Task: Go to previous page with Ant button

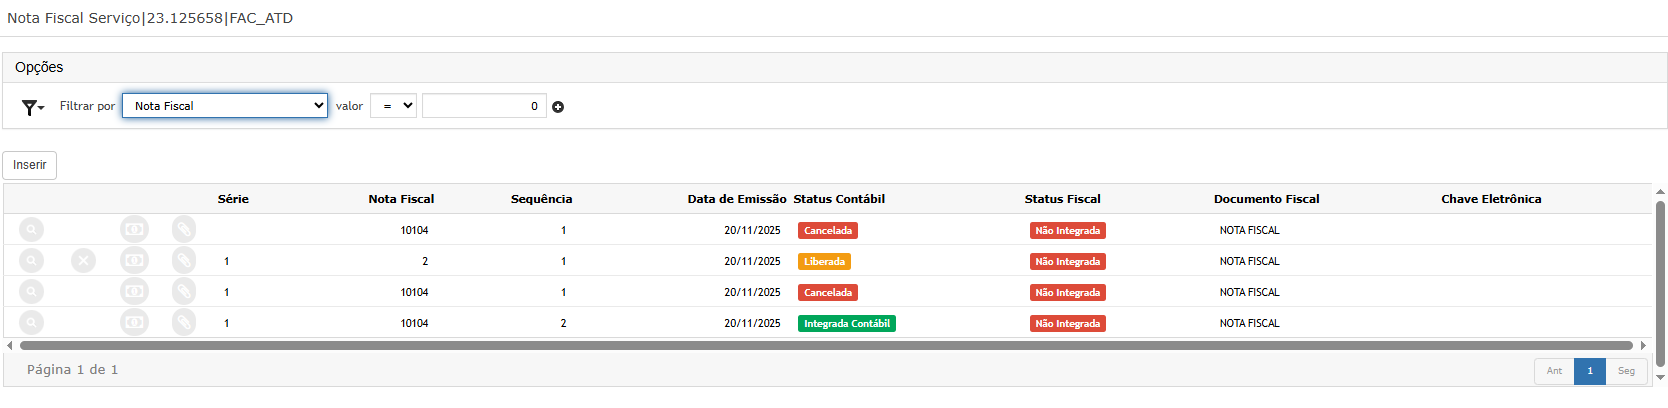Action: click(1554, 371)
